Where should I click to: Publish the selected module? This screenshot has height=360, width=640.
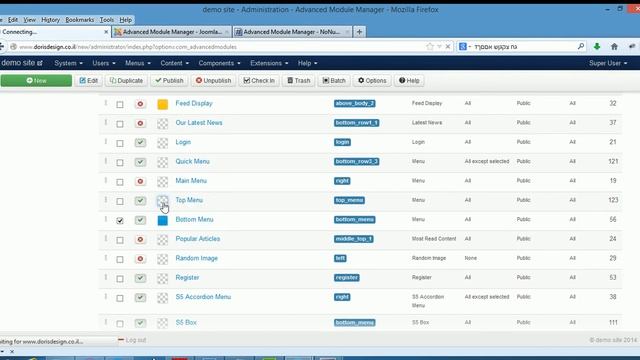point(169,80)
